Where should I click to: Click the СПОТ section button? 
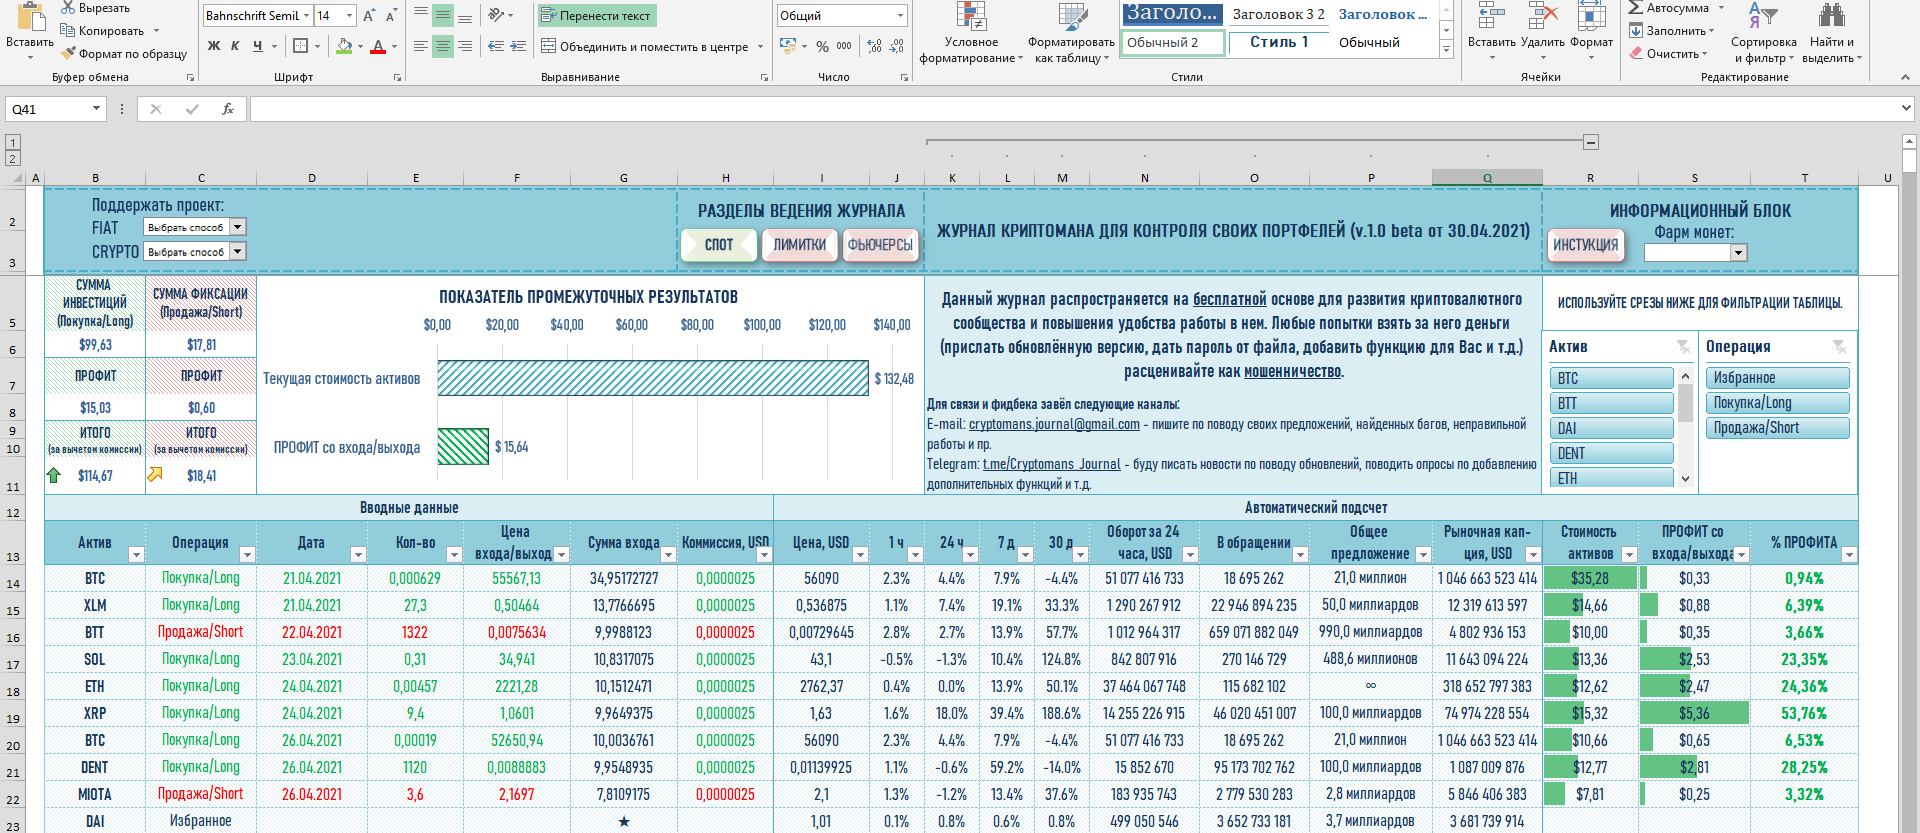click(x=719, y=245)
